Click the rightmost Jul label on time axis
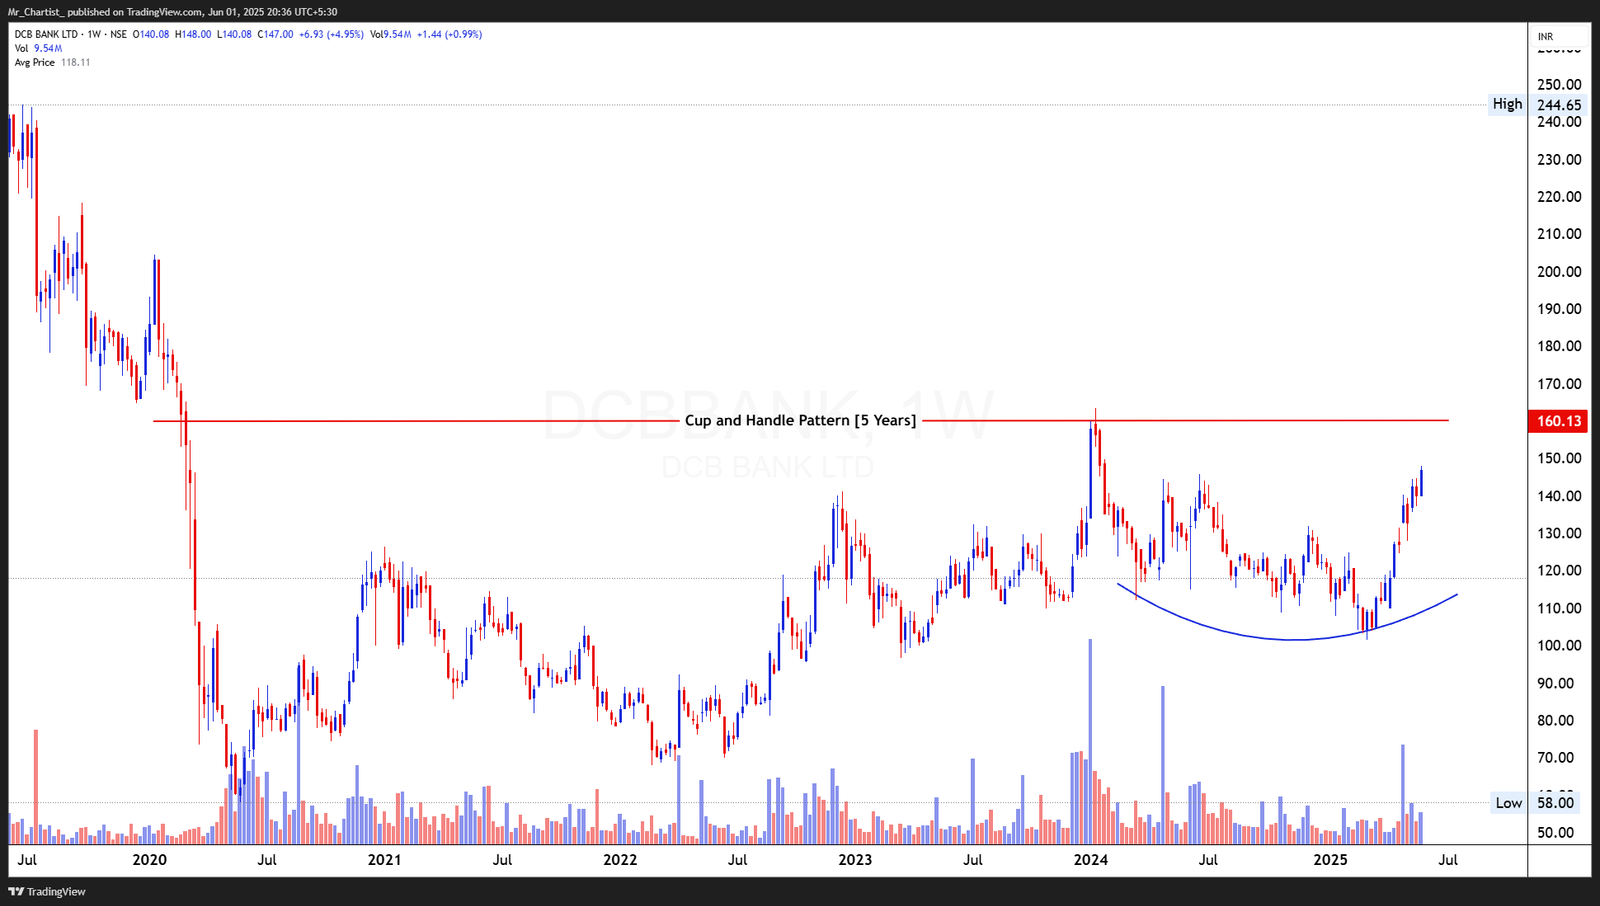Image resolution: width=1600 pixels, height=906 pixels. (1447, 859)
